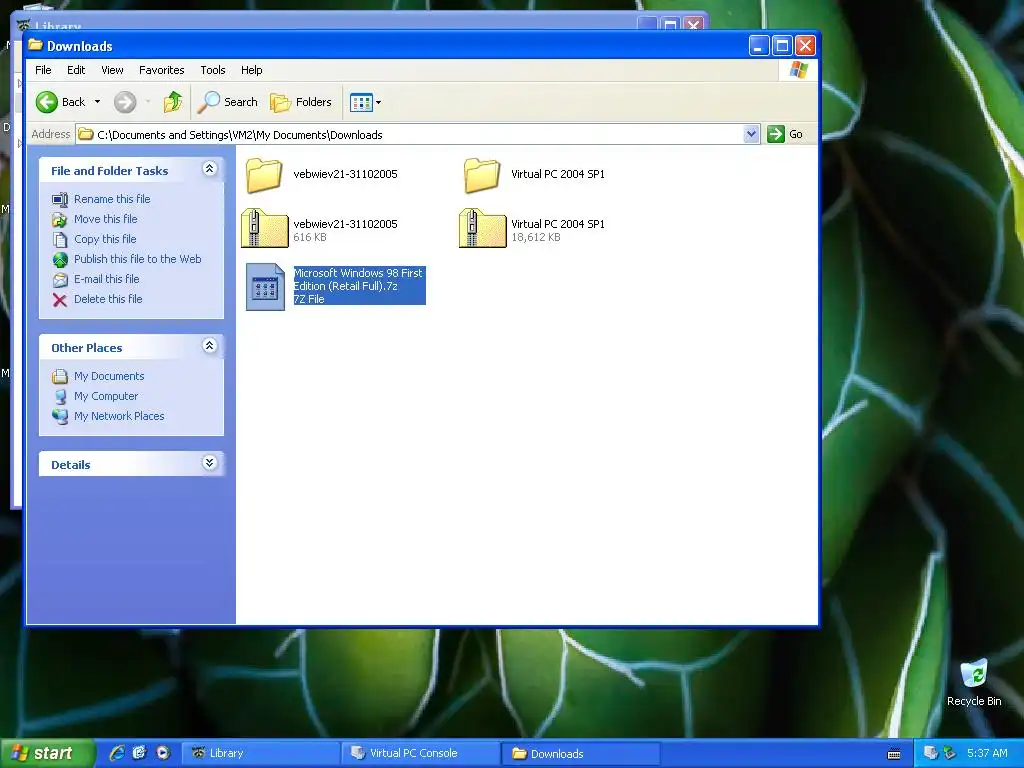1024x768 pixels.
Task: Click E-mail this file link
Action: click(106, 279)
